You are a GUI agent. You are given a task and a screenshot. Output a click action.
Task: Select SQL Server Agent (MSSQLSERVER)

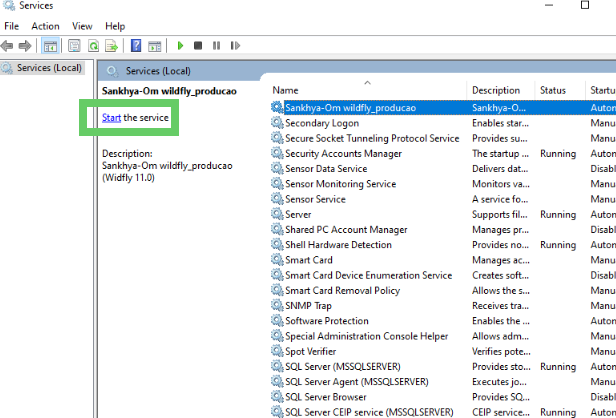click(x=357, y=382)
